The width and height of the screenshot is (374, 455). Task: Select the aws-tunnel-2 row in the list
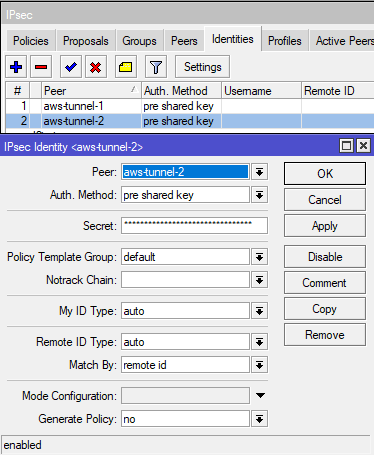click(190, 121)
